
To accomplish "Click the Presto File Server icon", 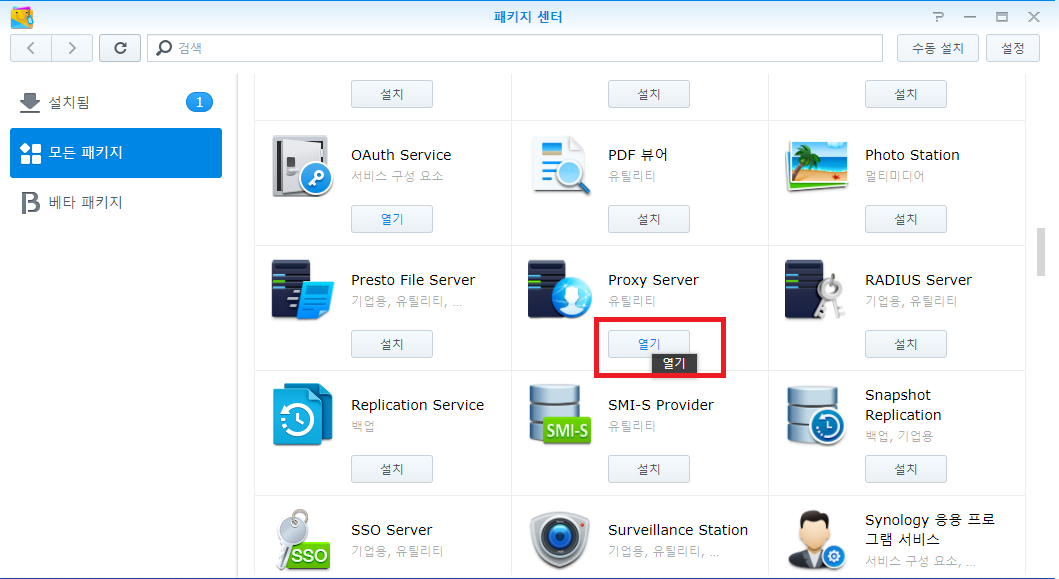I will (302, 290).
